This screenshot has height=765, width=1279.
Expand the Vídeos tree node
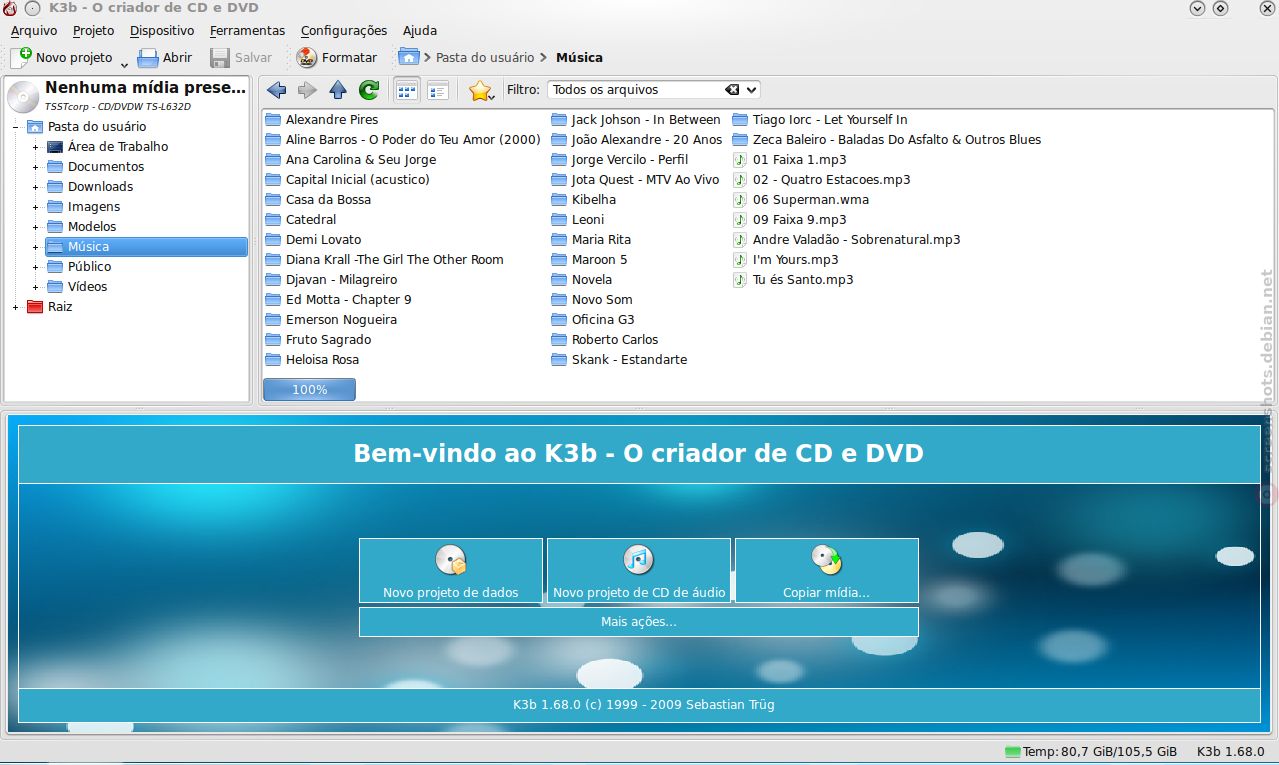pyautogui.click(x=35, y=287)
